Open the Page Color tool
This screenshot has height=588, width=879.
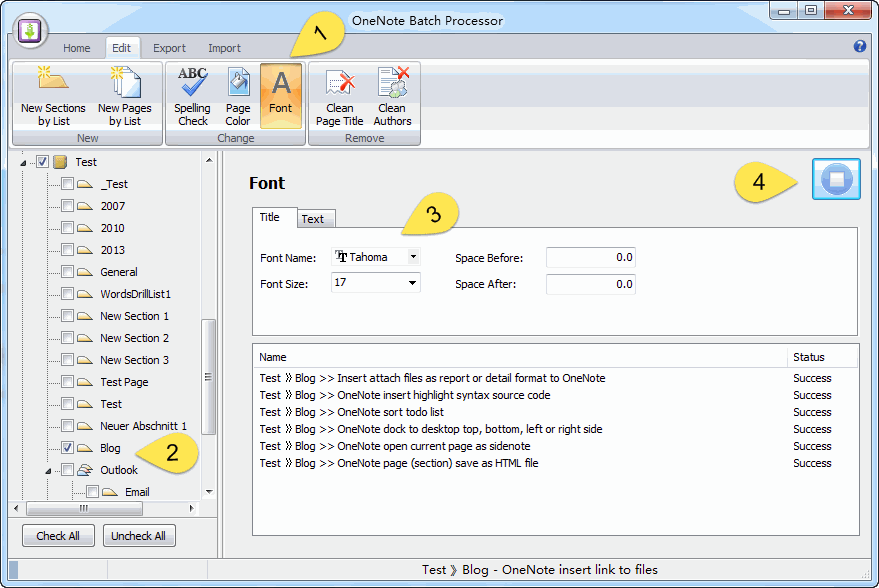tap(238, 96)
